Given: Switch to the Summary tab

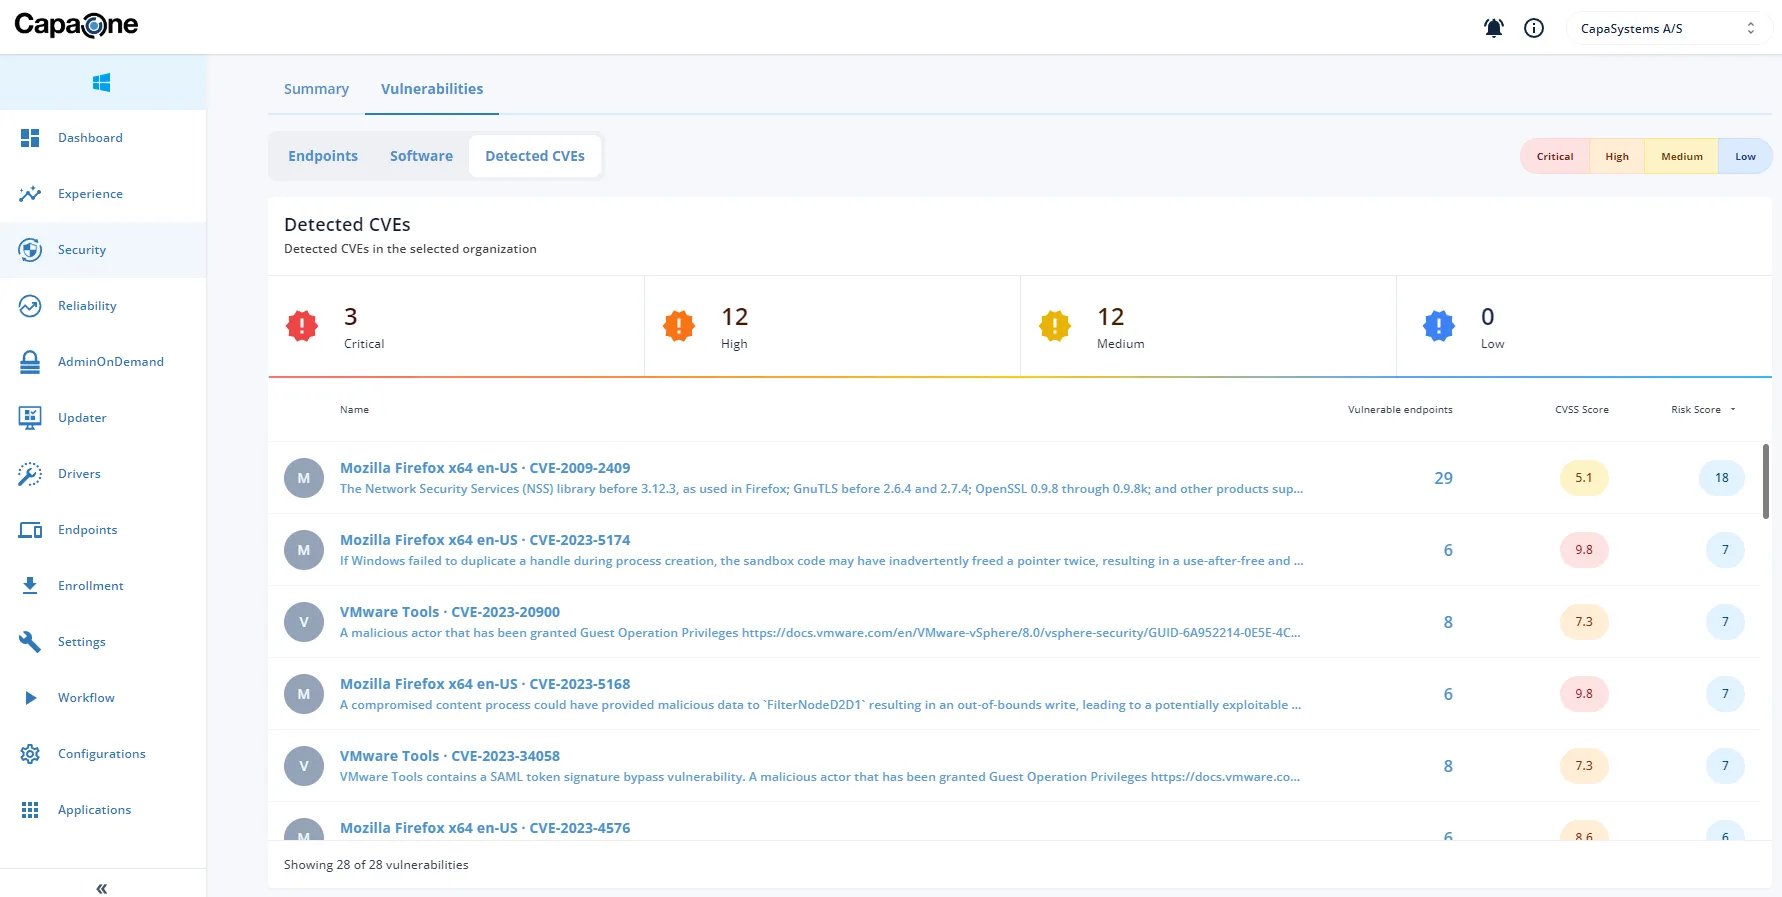Looking at the screenshot, I should pyautogui.click(x=316, y=89).
